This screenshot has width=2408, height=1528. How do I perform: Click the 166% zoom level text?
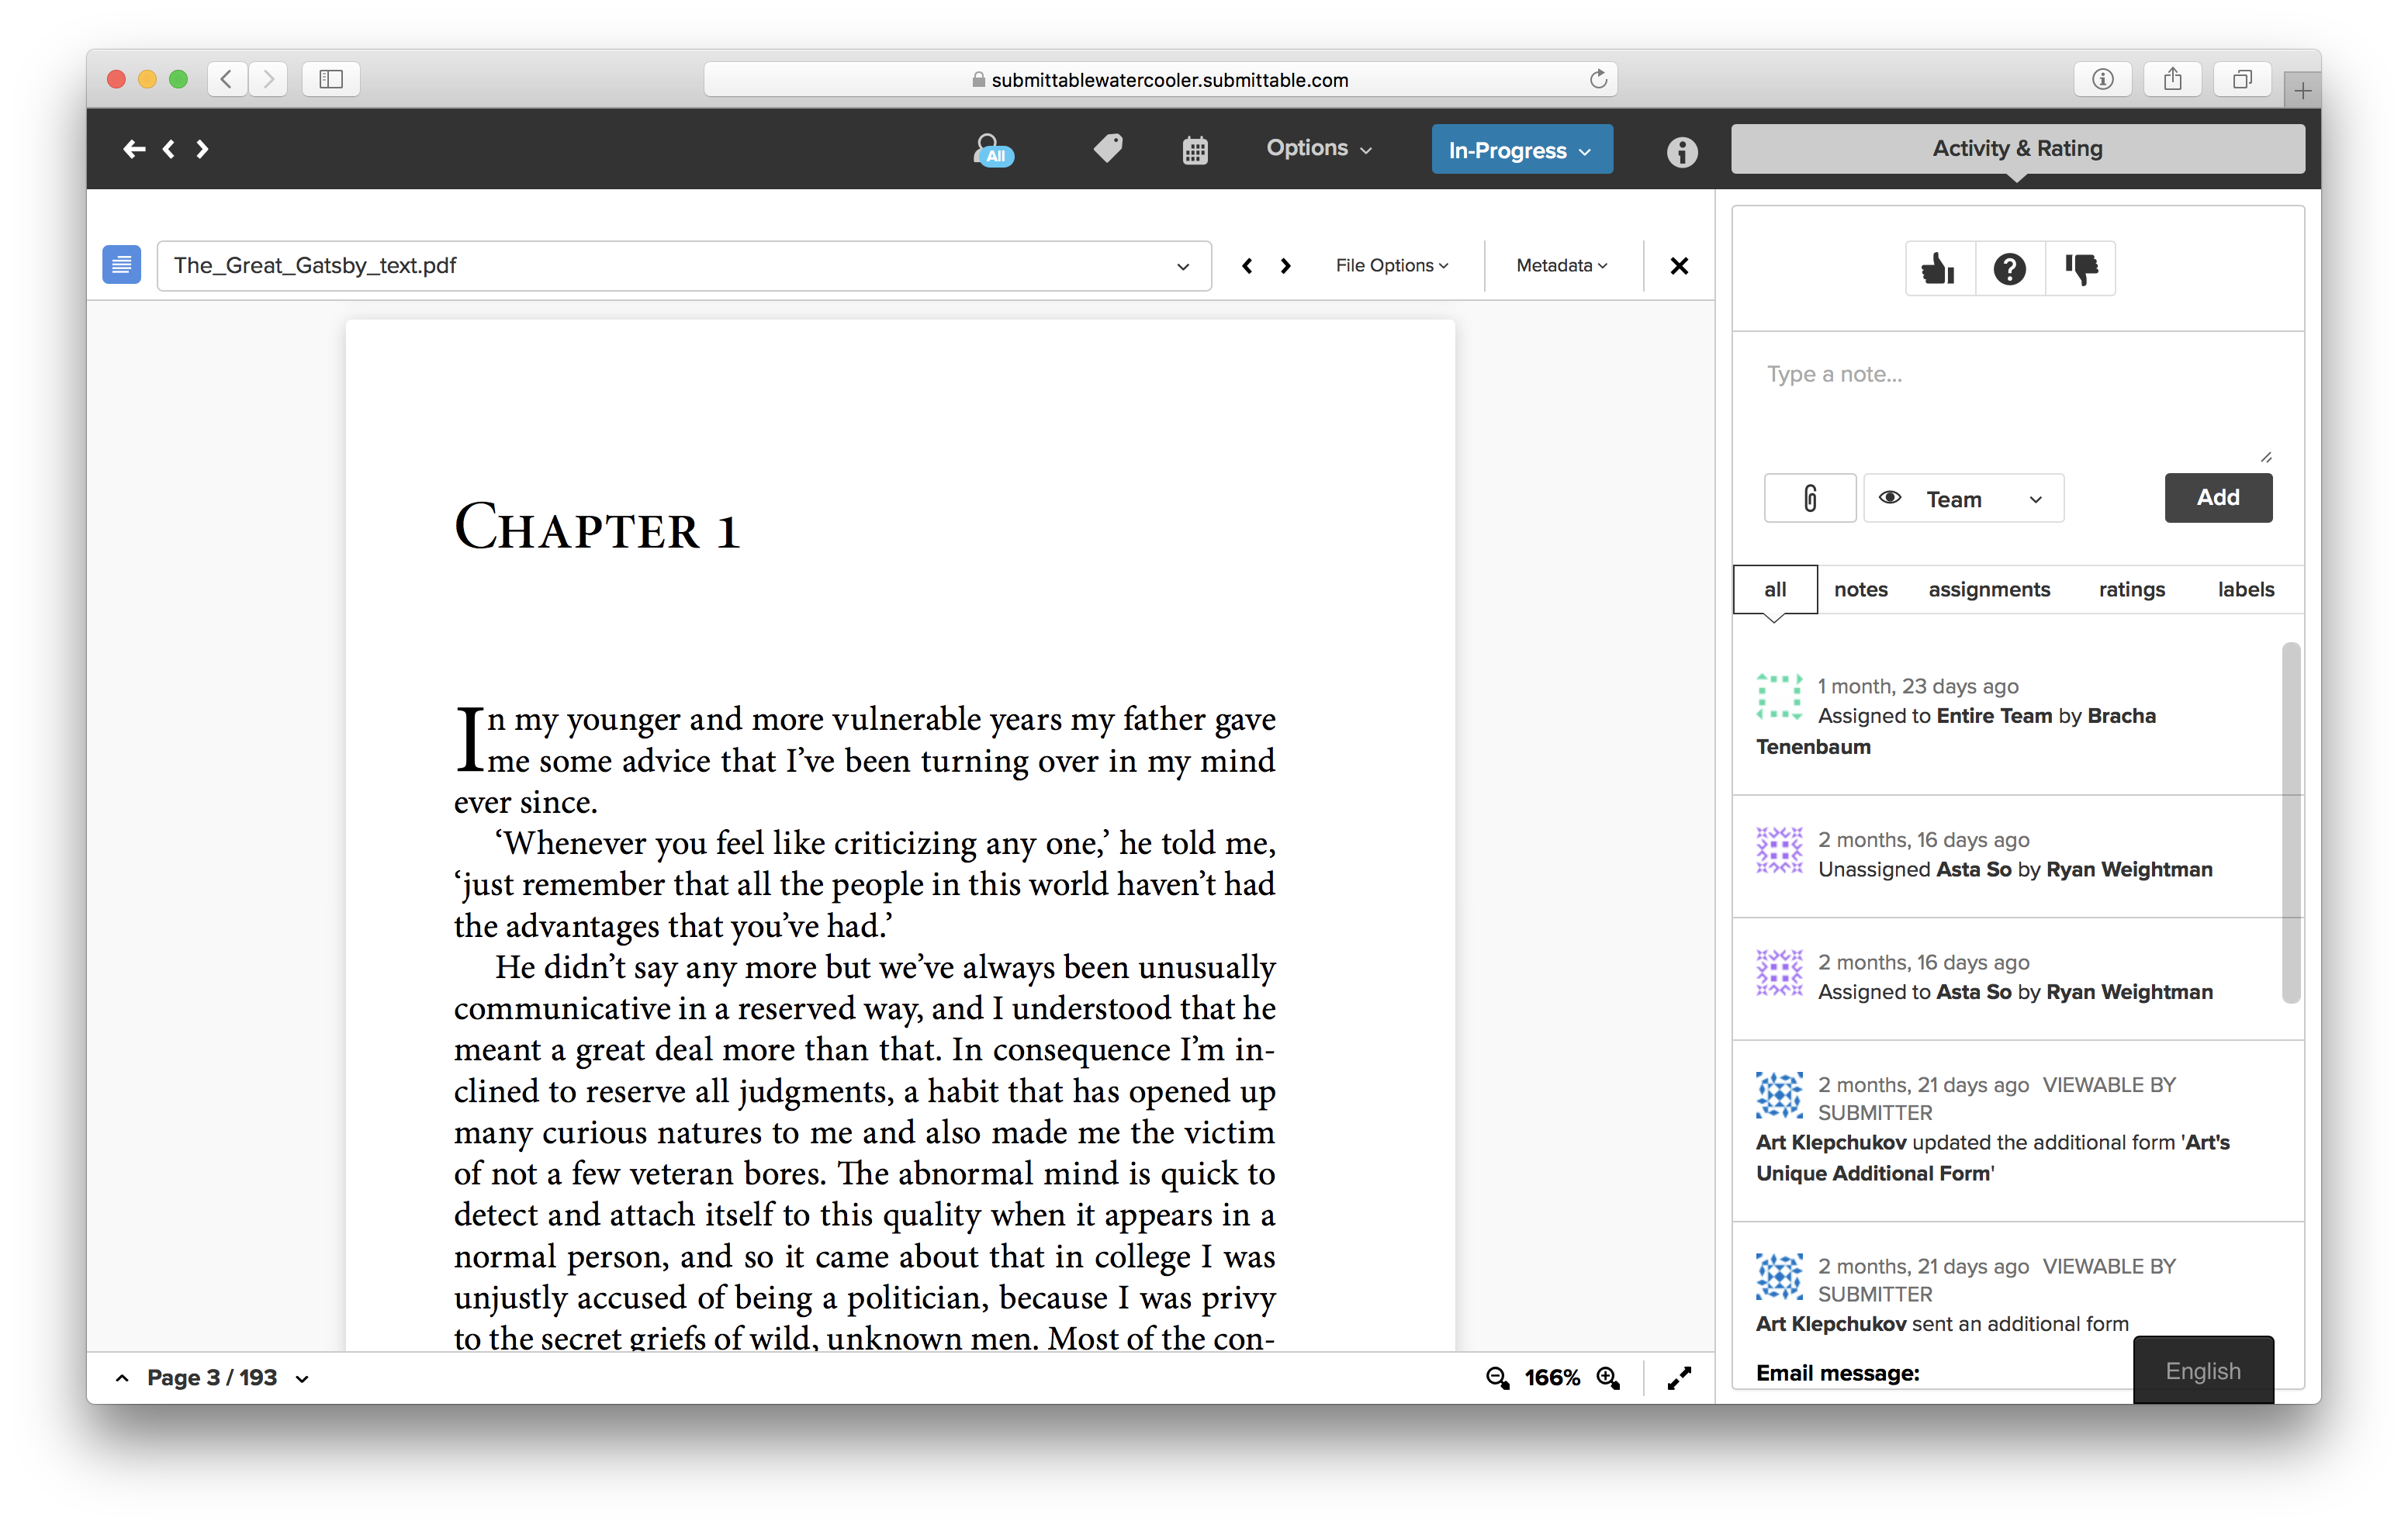point(1552,1378)
